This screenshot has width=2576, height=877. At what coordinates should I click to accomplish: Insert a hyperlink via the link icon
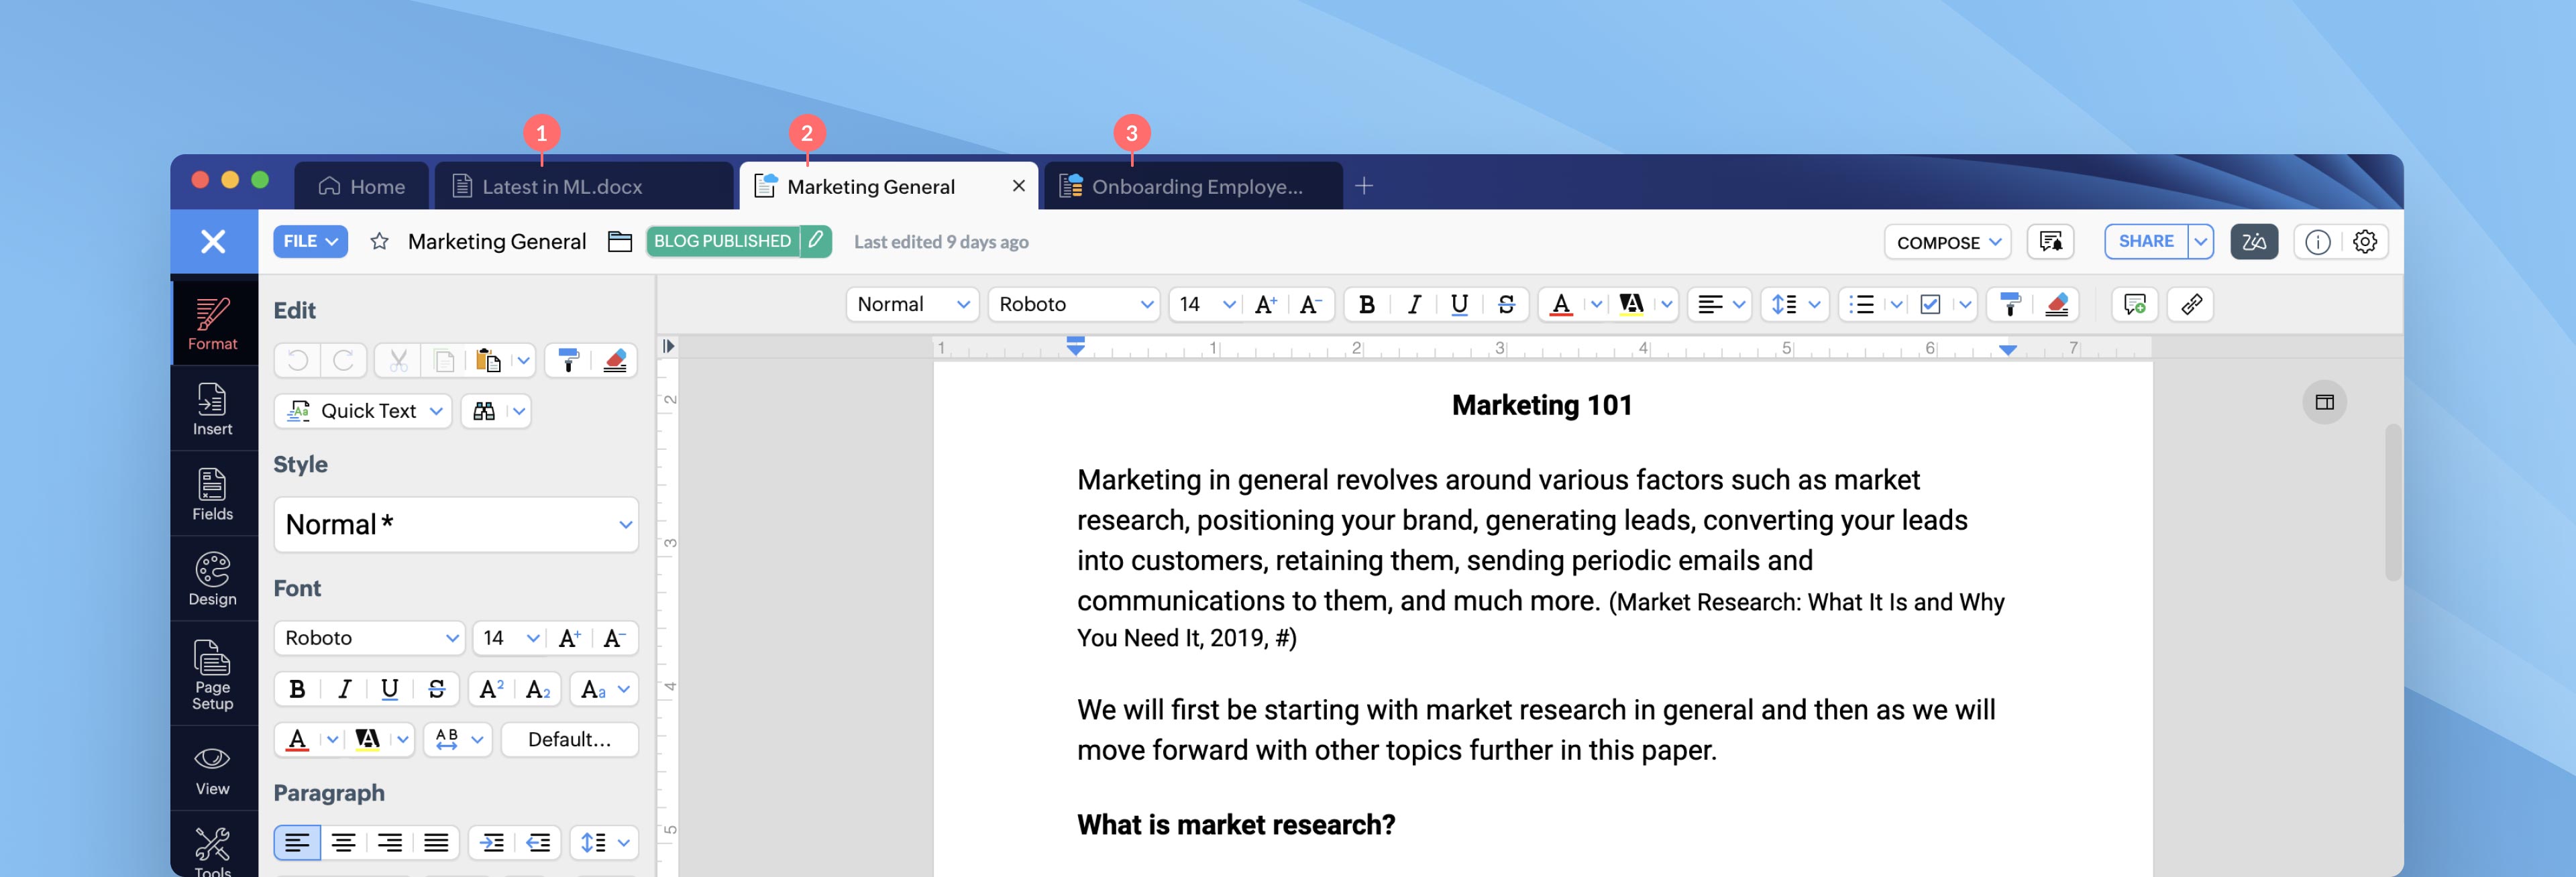tap(2190, 305)
